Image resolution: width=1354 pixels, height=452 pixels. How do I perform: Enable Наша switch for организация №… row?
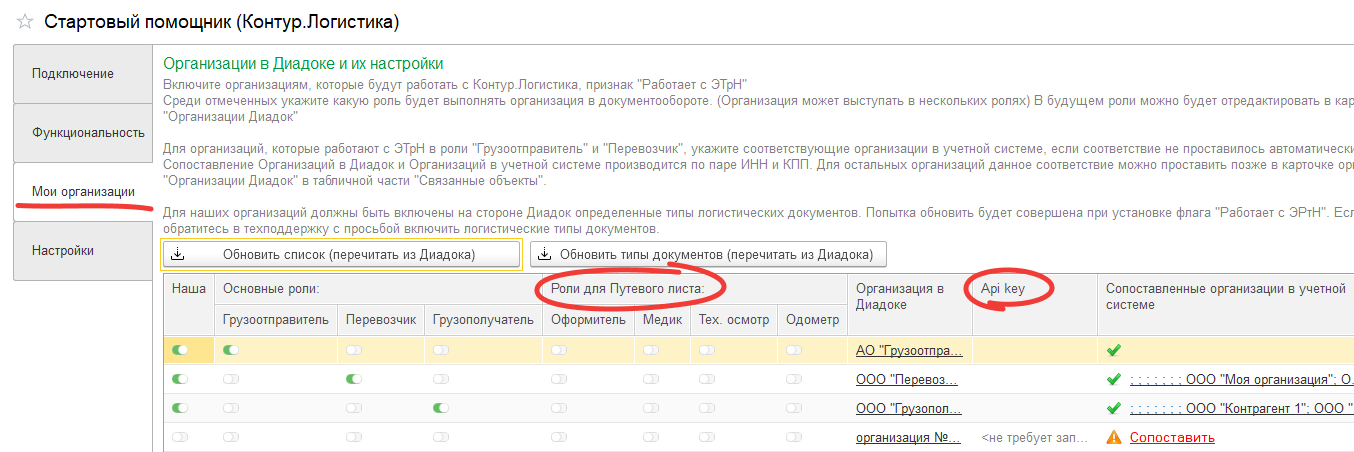click(x=180, y=438)
